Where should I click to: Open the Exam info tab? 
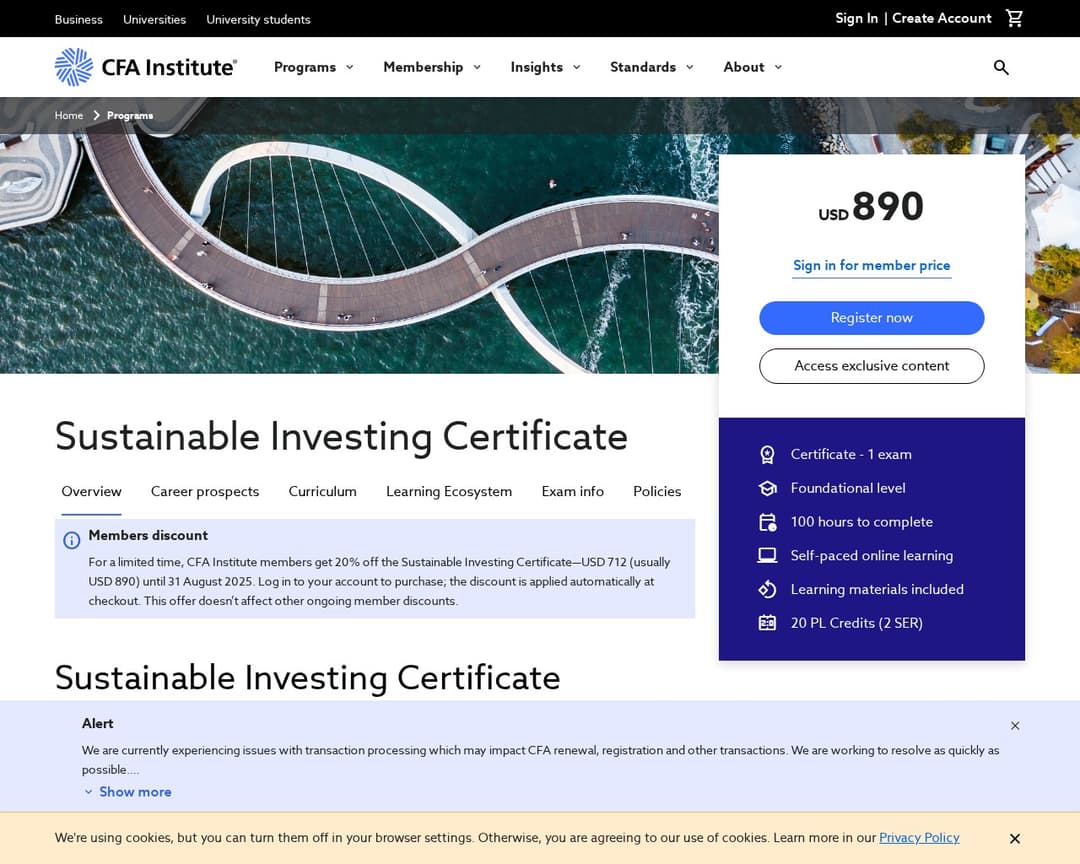[x=572, y=491]
